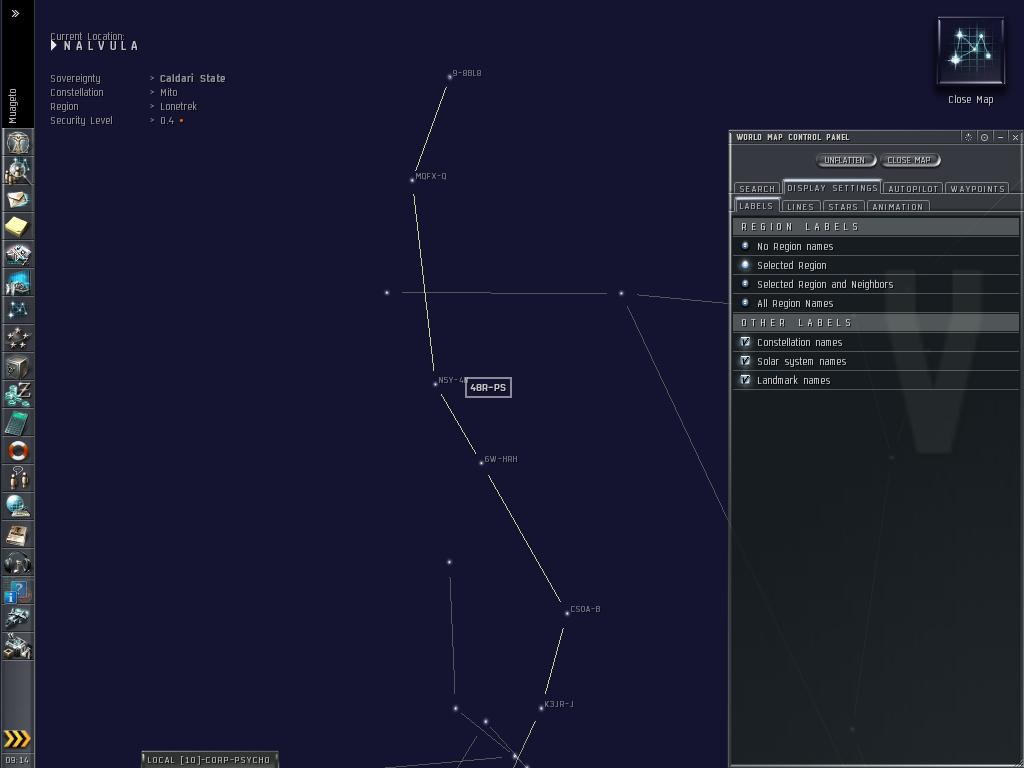Viewport: 1024px width, 768px height.
Task: Click the Region Labels section header
Action: pos(876,227)
